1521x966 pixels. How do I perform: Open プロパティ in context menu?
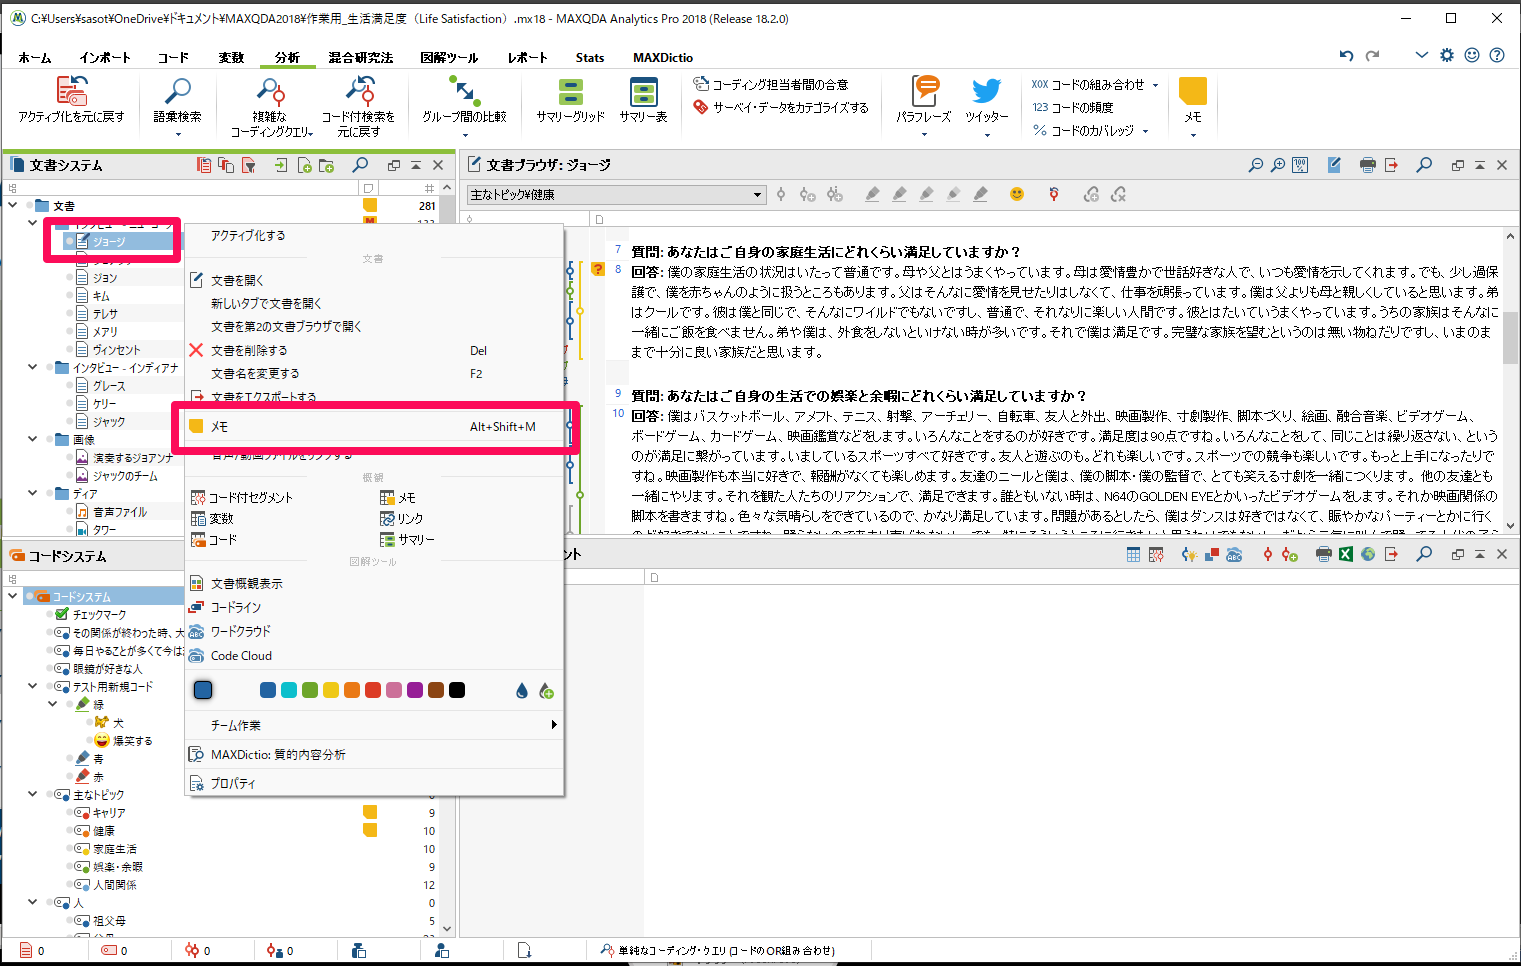pos(233,783)
